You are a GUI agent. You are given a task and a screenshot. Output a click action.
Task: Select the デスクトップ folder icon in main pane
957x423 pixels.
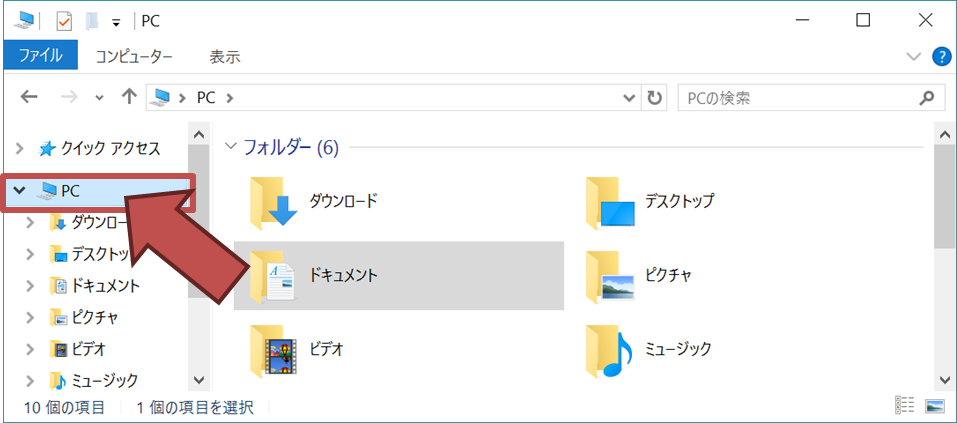(609, 203)
